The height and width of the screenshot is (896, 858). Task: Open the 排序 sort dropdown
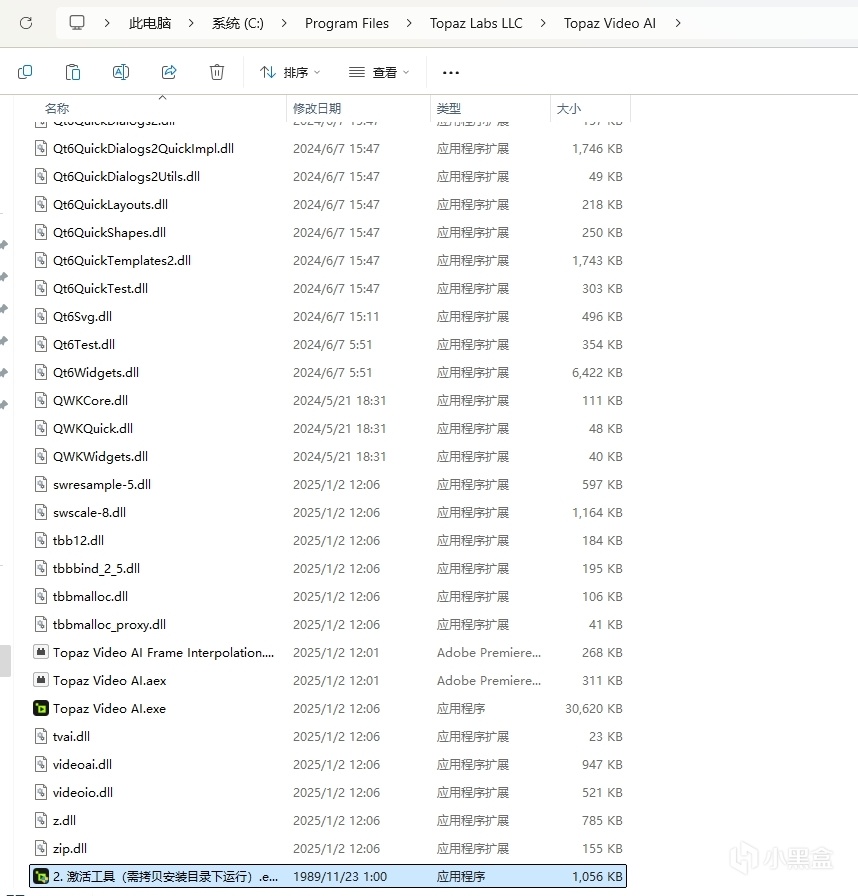coord(290,73)
